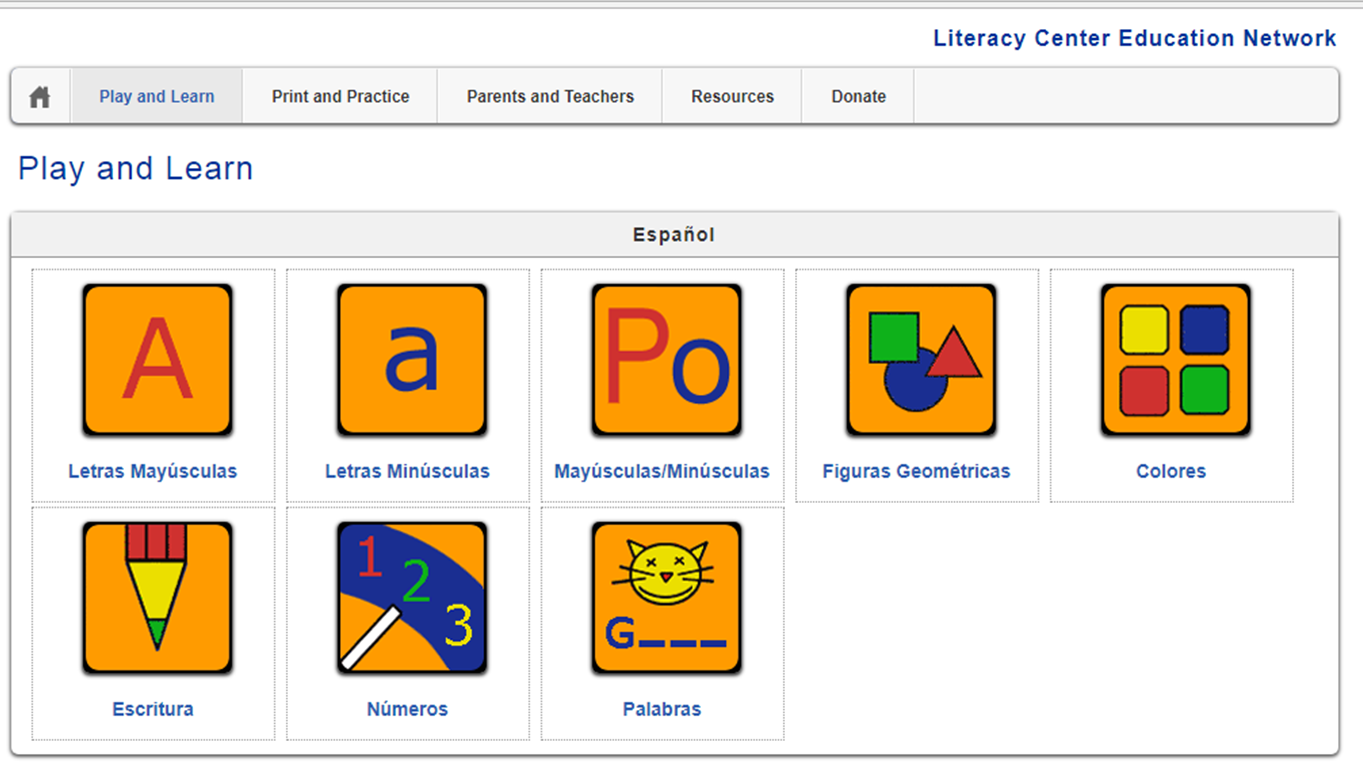Launch the Escritura pencil icon

[x=157, y=598]
